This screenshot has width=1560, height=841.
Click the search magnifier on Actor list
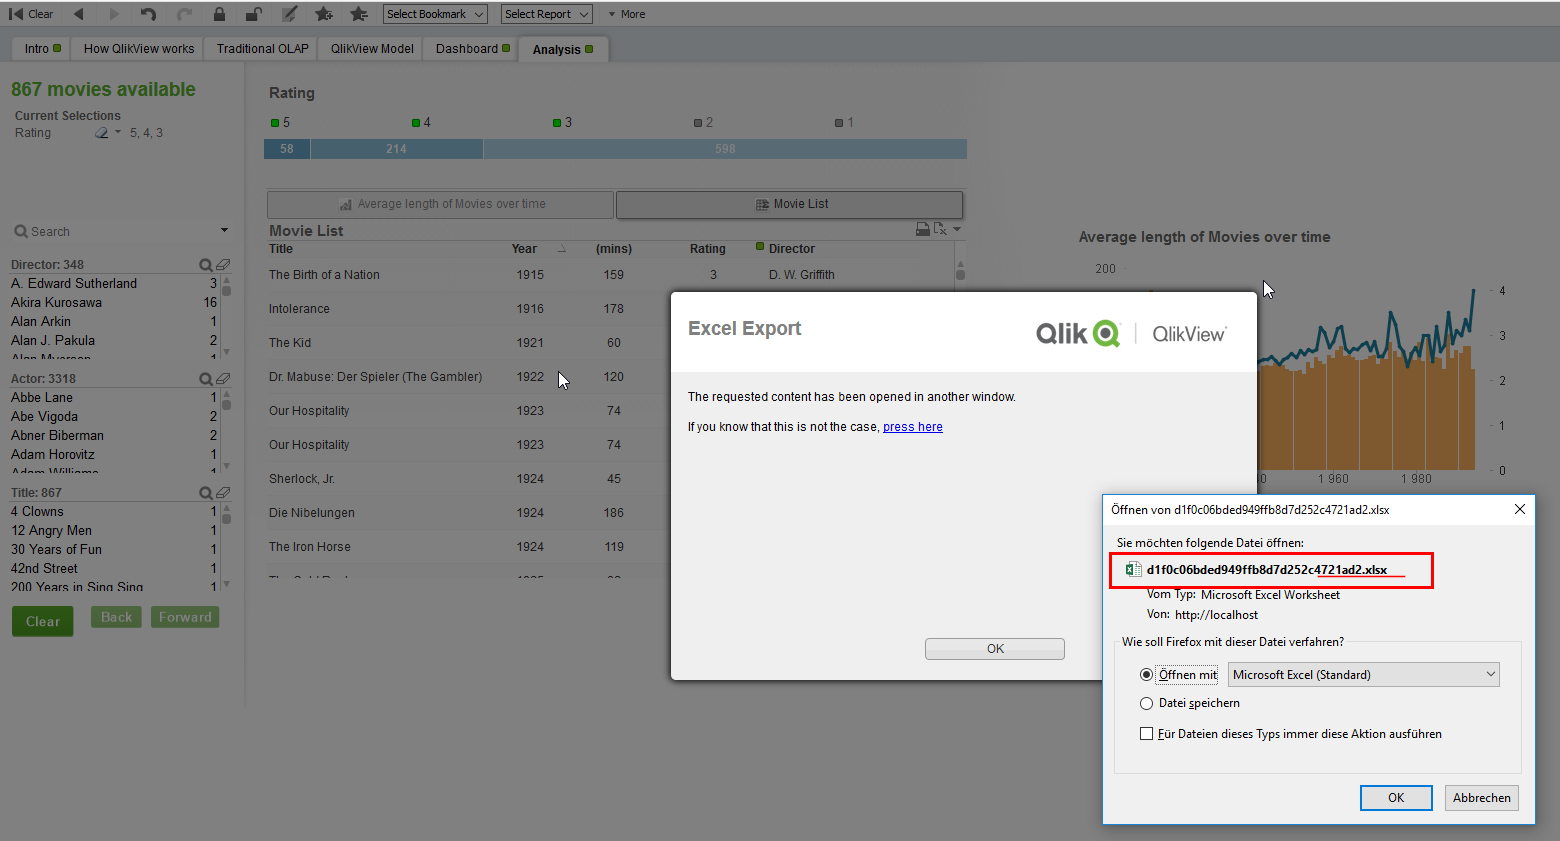(x=205, y=379)
